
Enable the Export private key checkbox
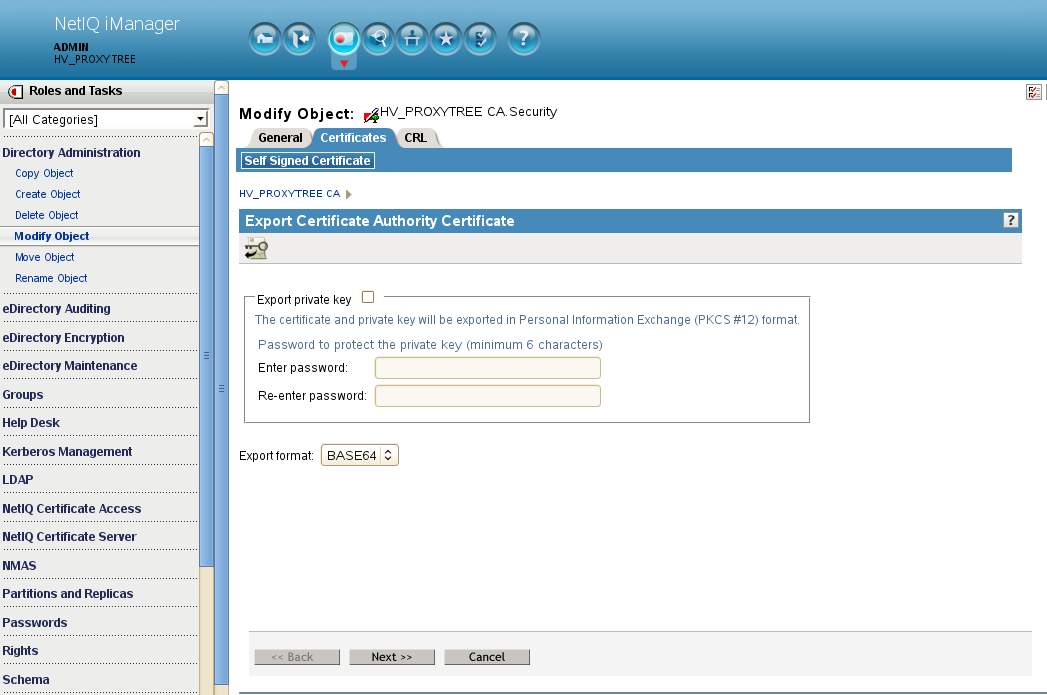point(368,297)
